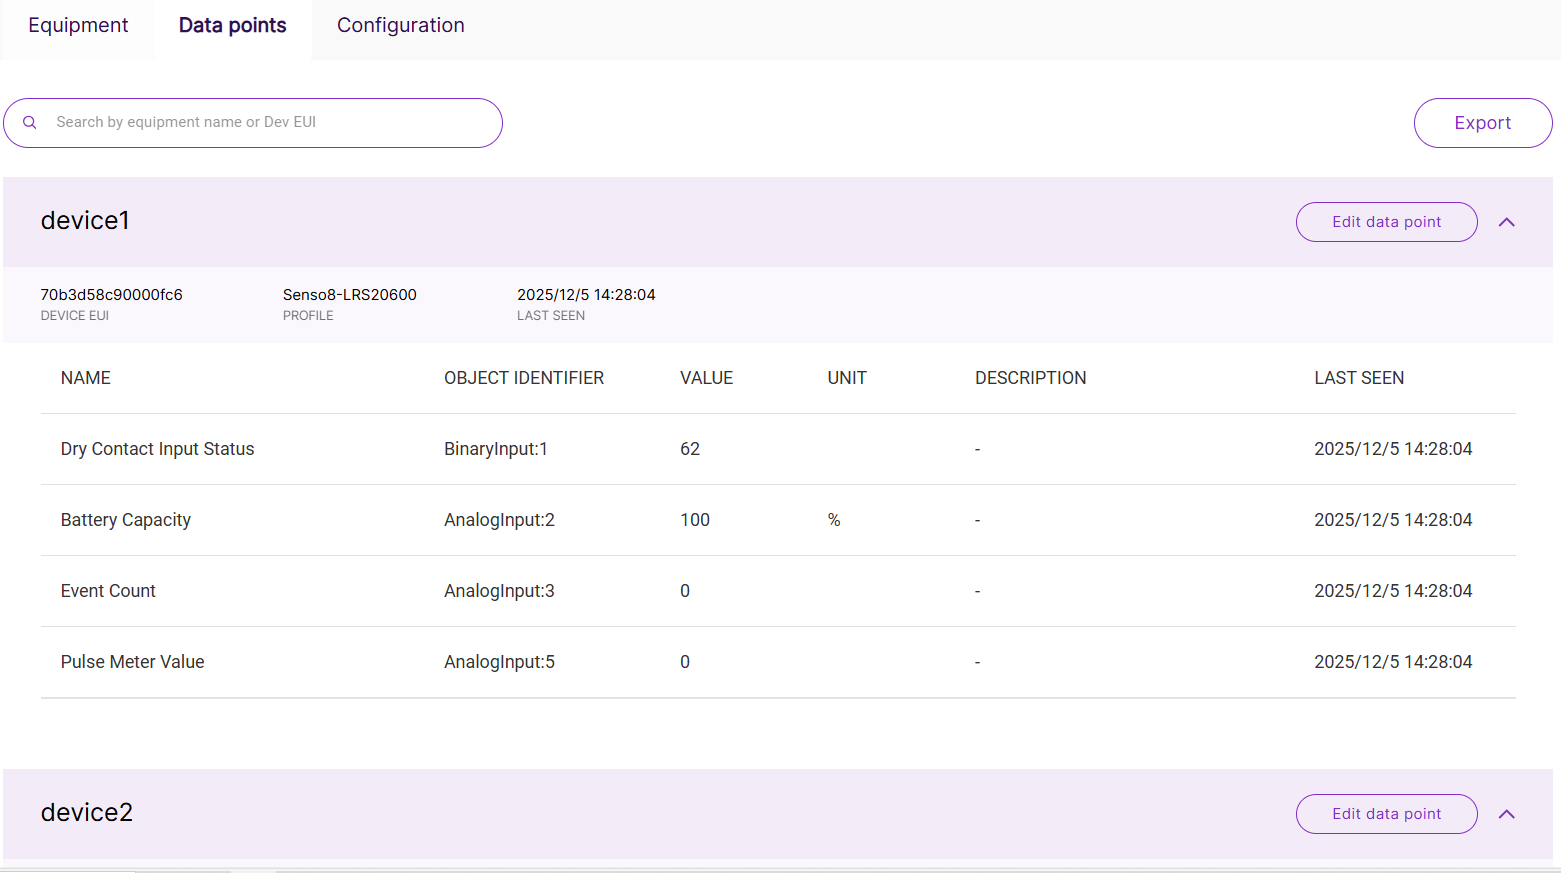The width and height of the screenshot is (1561, 873).
Task: Collapse the device2 panel
Action: click(x=1506, y=814)
